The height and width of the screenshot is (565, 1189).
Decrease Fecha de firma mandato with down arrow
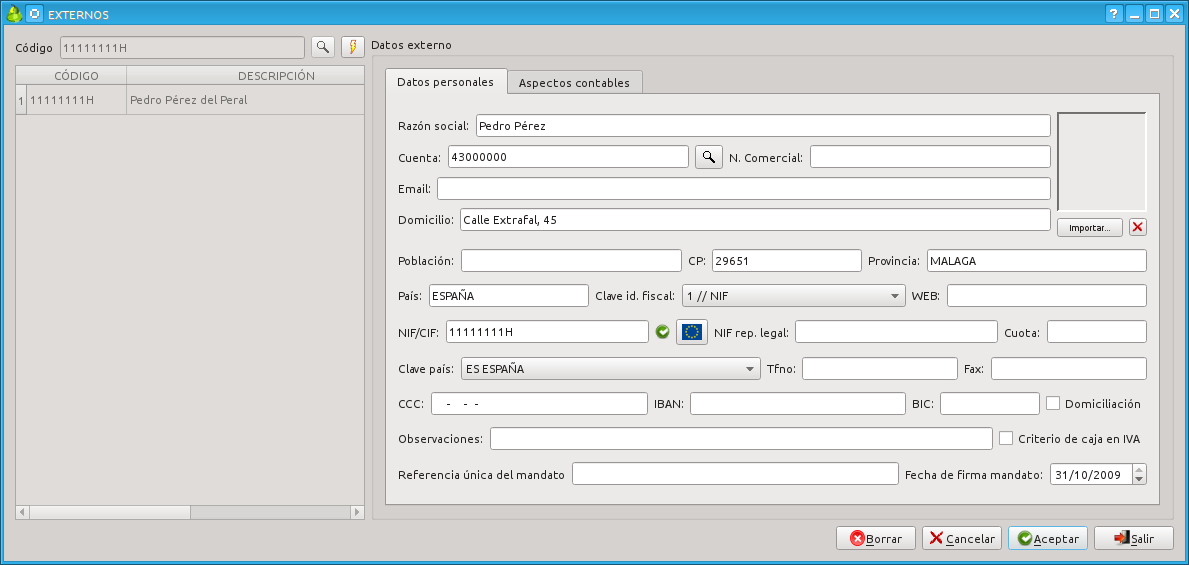click(1139, 480)
